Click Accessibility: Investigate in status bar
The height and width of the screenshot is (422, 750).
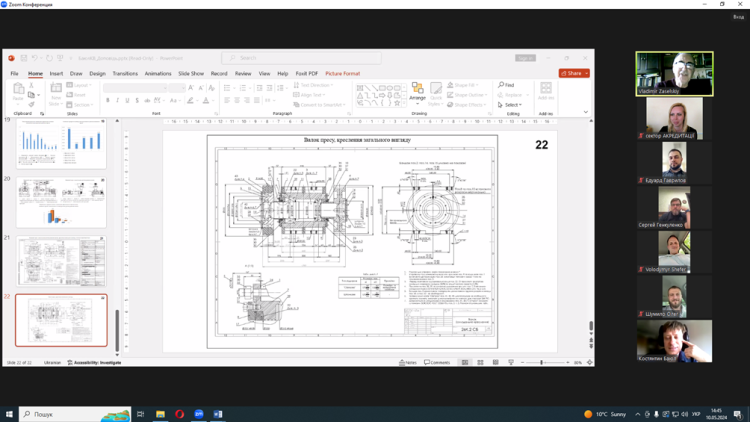(95, 362)
